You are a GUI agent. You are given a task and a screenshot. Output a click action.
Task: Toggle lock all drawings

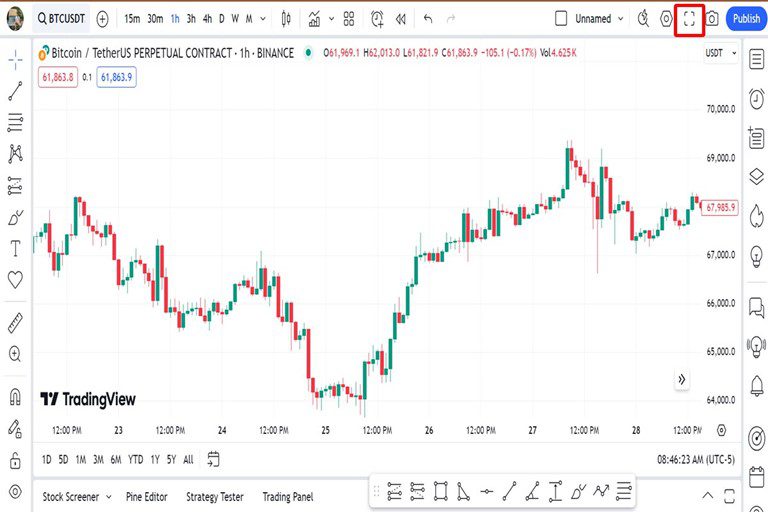tap(15, 461)
